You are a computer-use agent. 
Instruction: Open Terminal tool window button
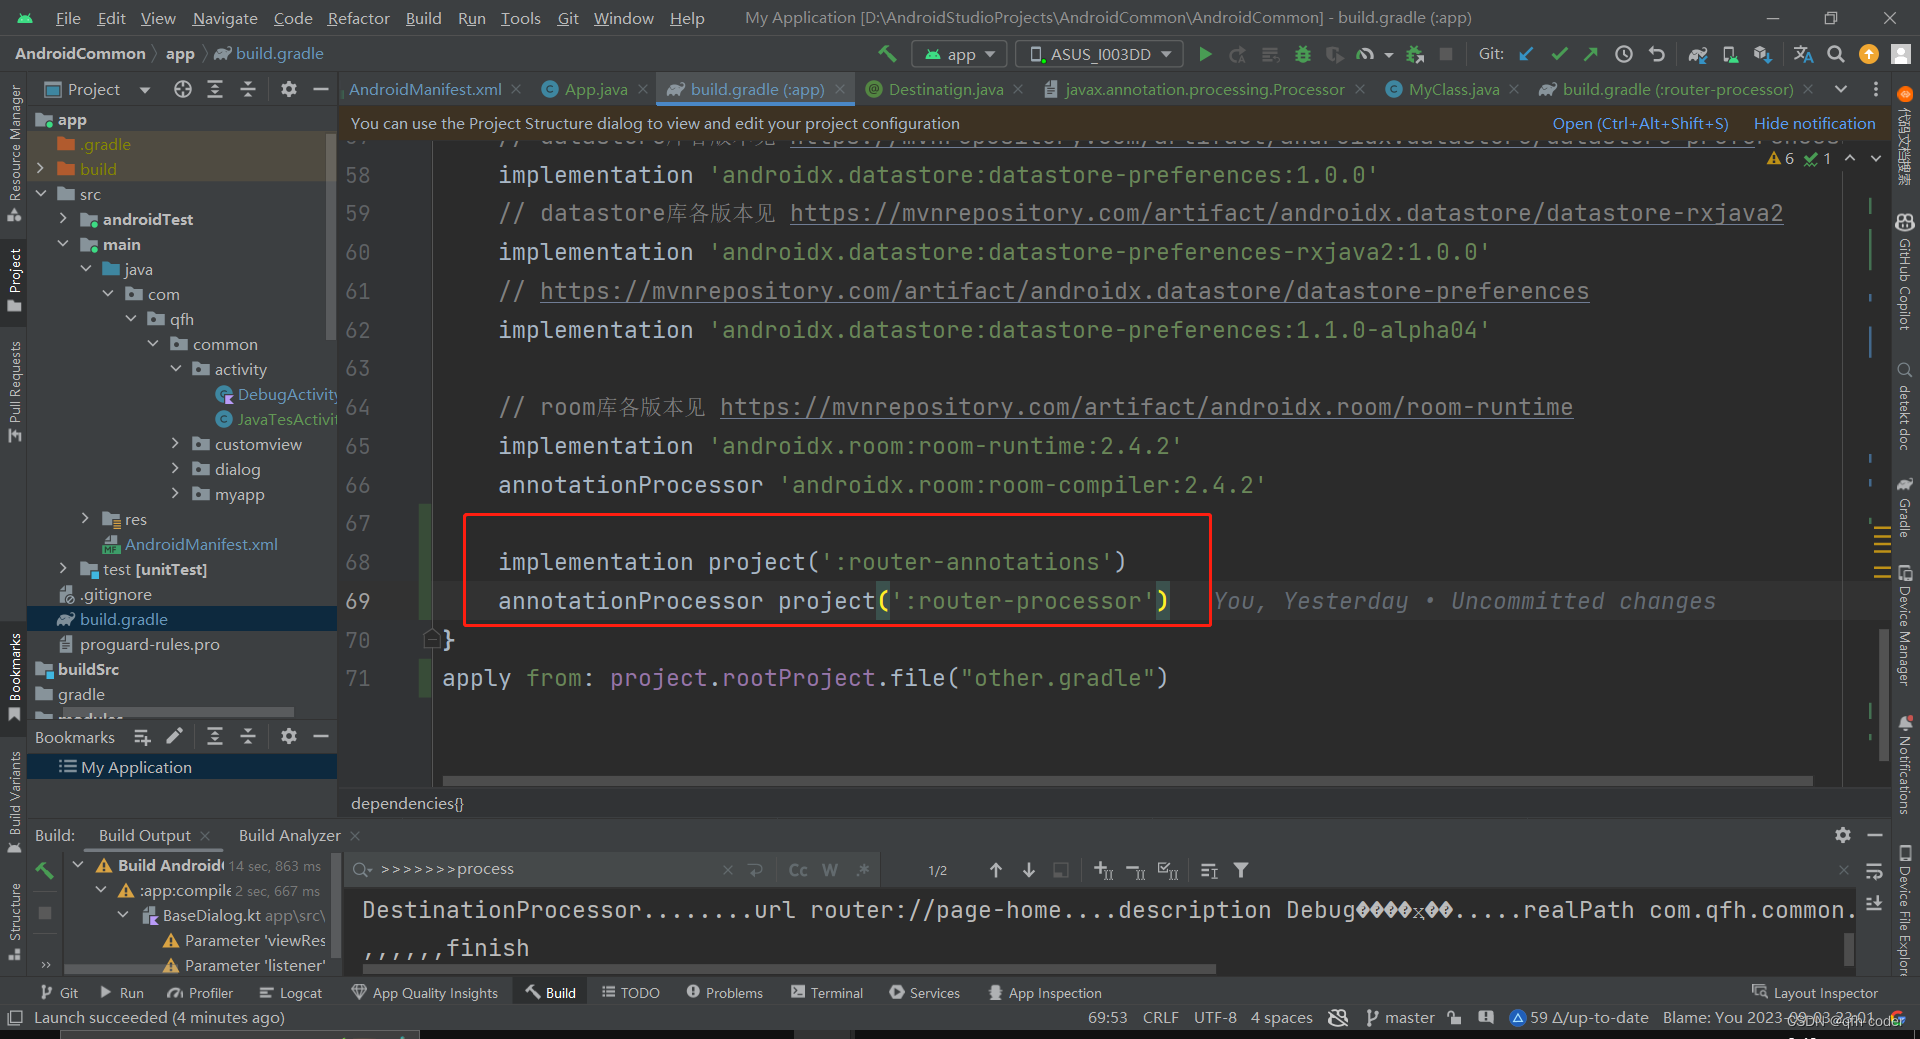[827, 992]
